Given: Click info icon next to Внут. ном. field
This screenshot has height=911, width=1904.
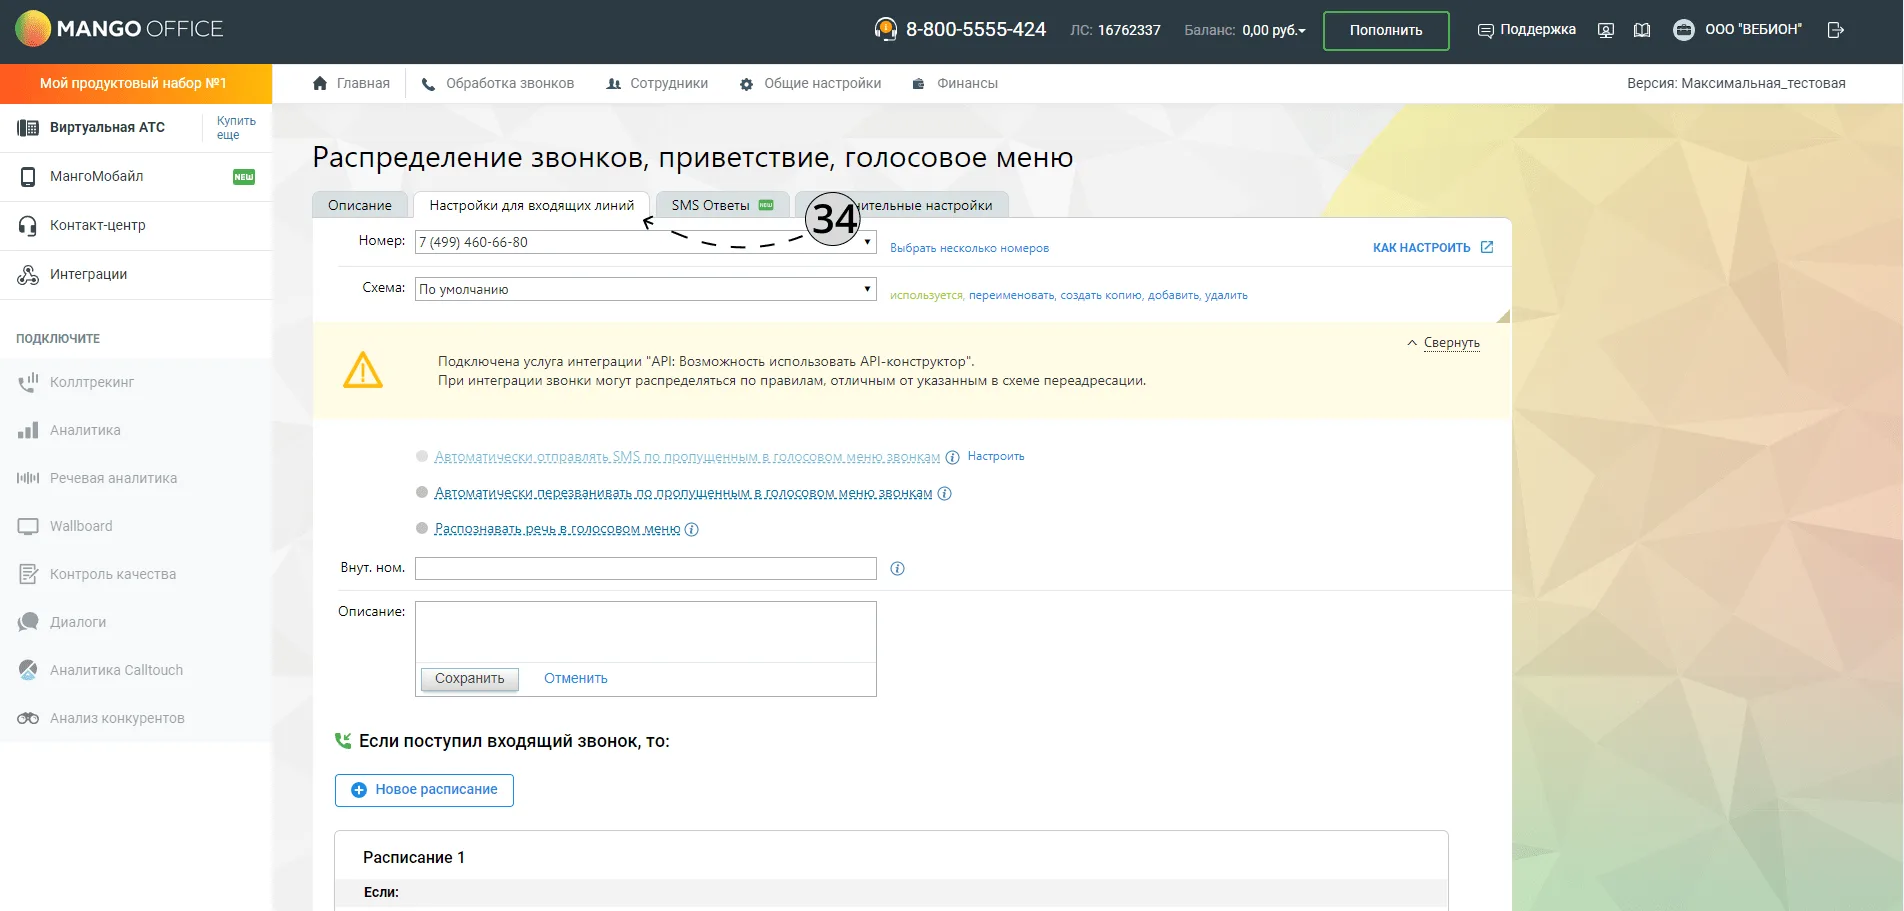Looking at the screenshot, I should tap(897, 568).
